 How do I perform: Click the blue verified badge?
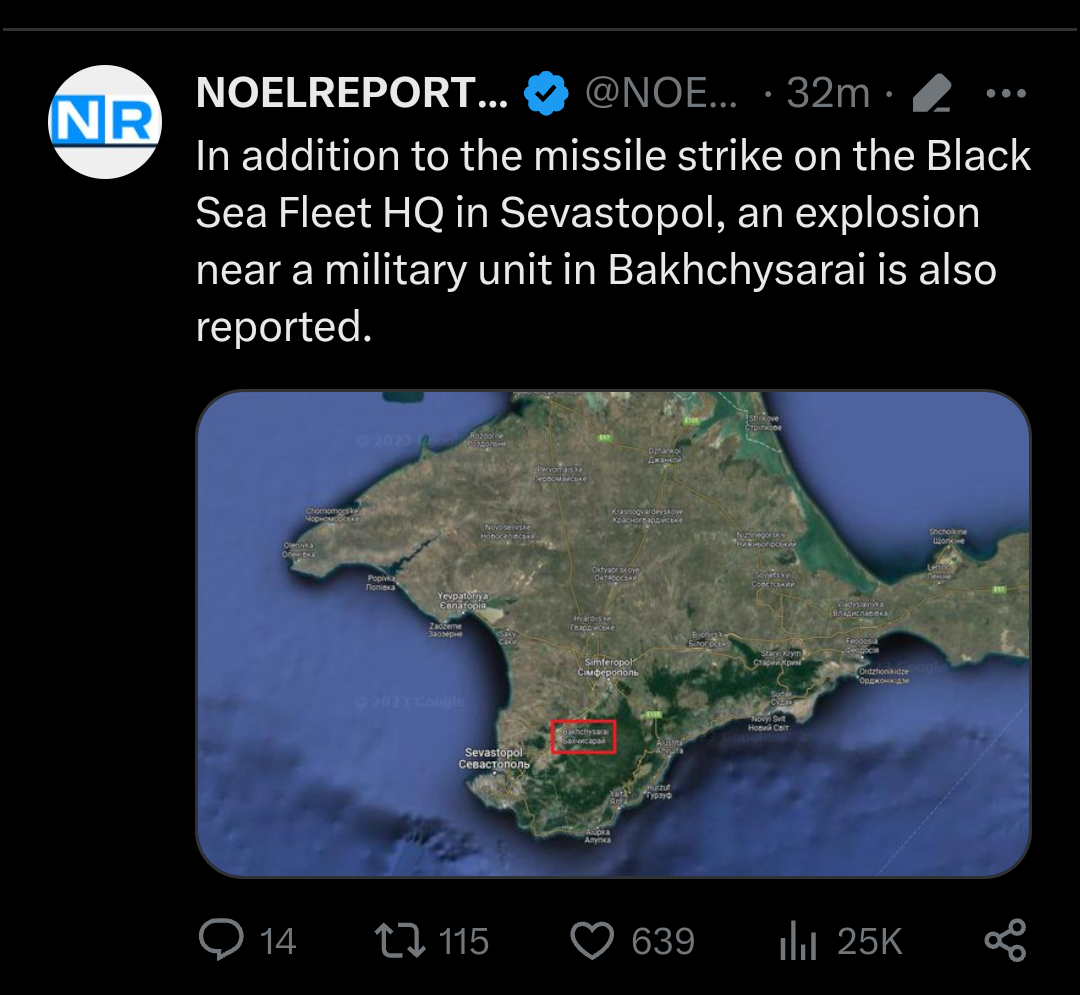(547, 94)
